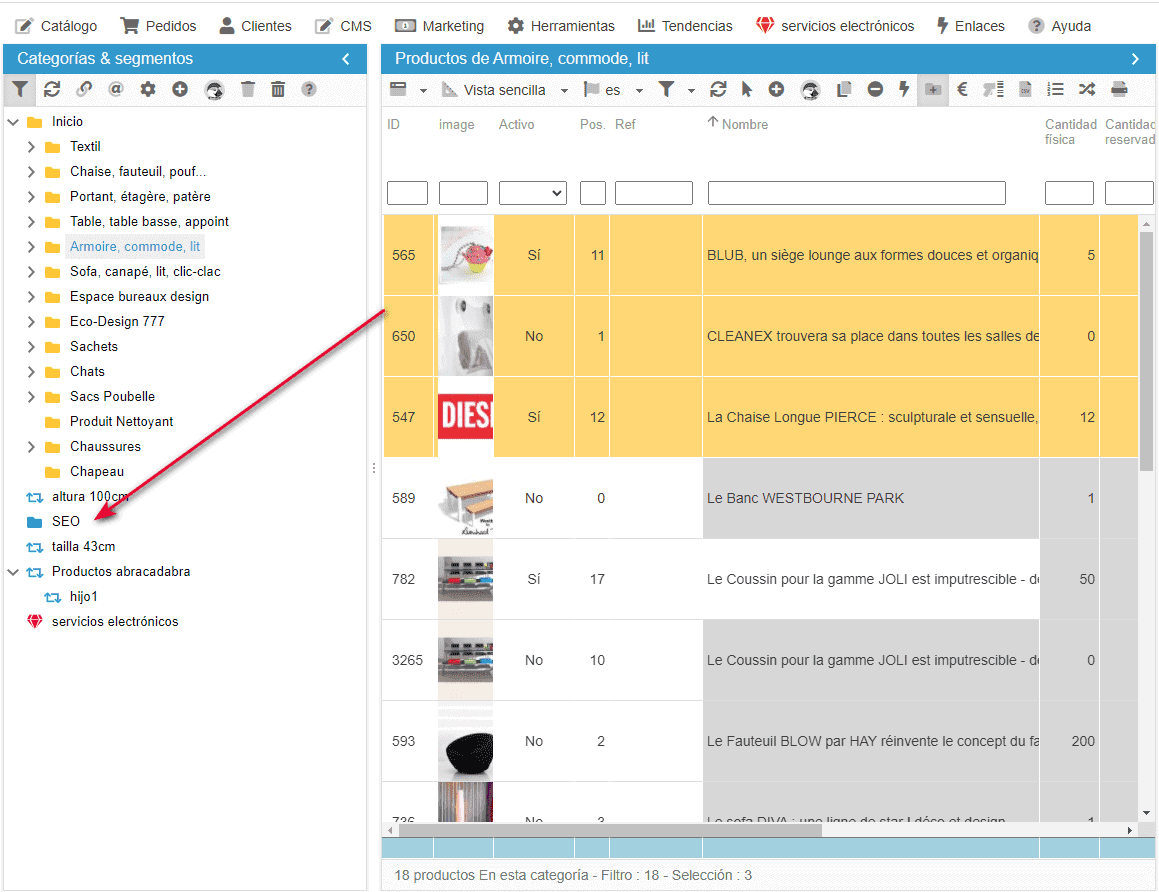Select the SEO folder in tree

click(65, 522)
